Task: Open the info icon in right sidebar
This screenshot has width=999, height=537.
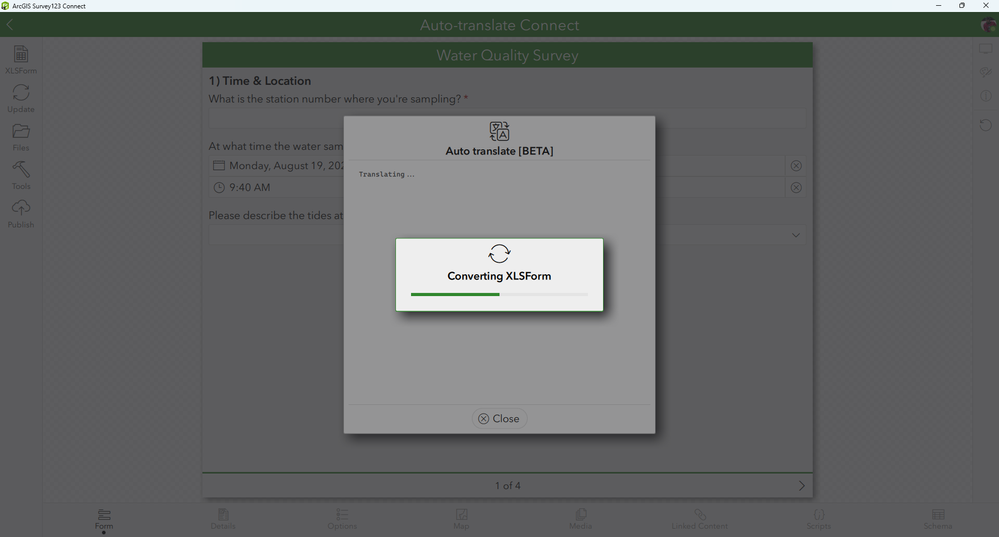Action: pyautogui.click(x=986, y=96)
